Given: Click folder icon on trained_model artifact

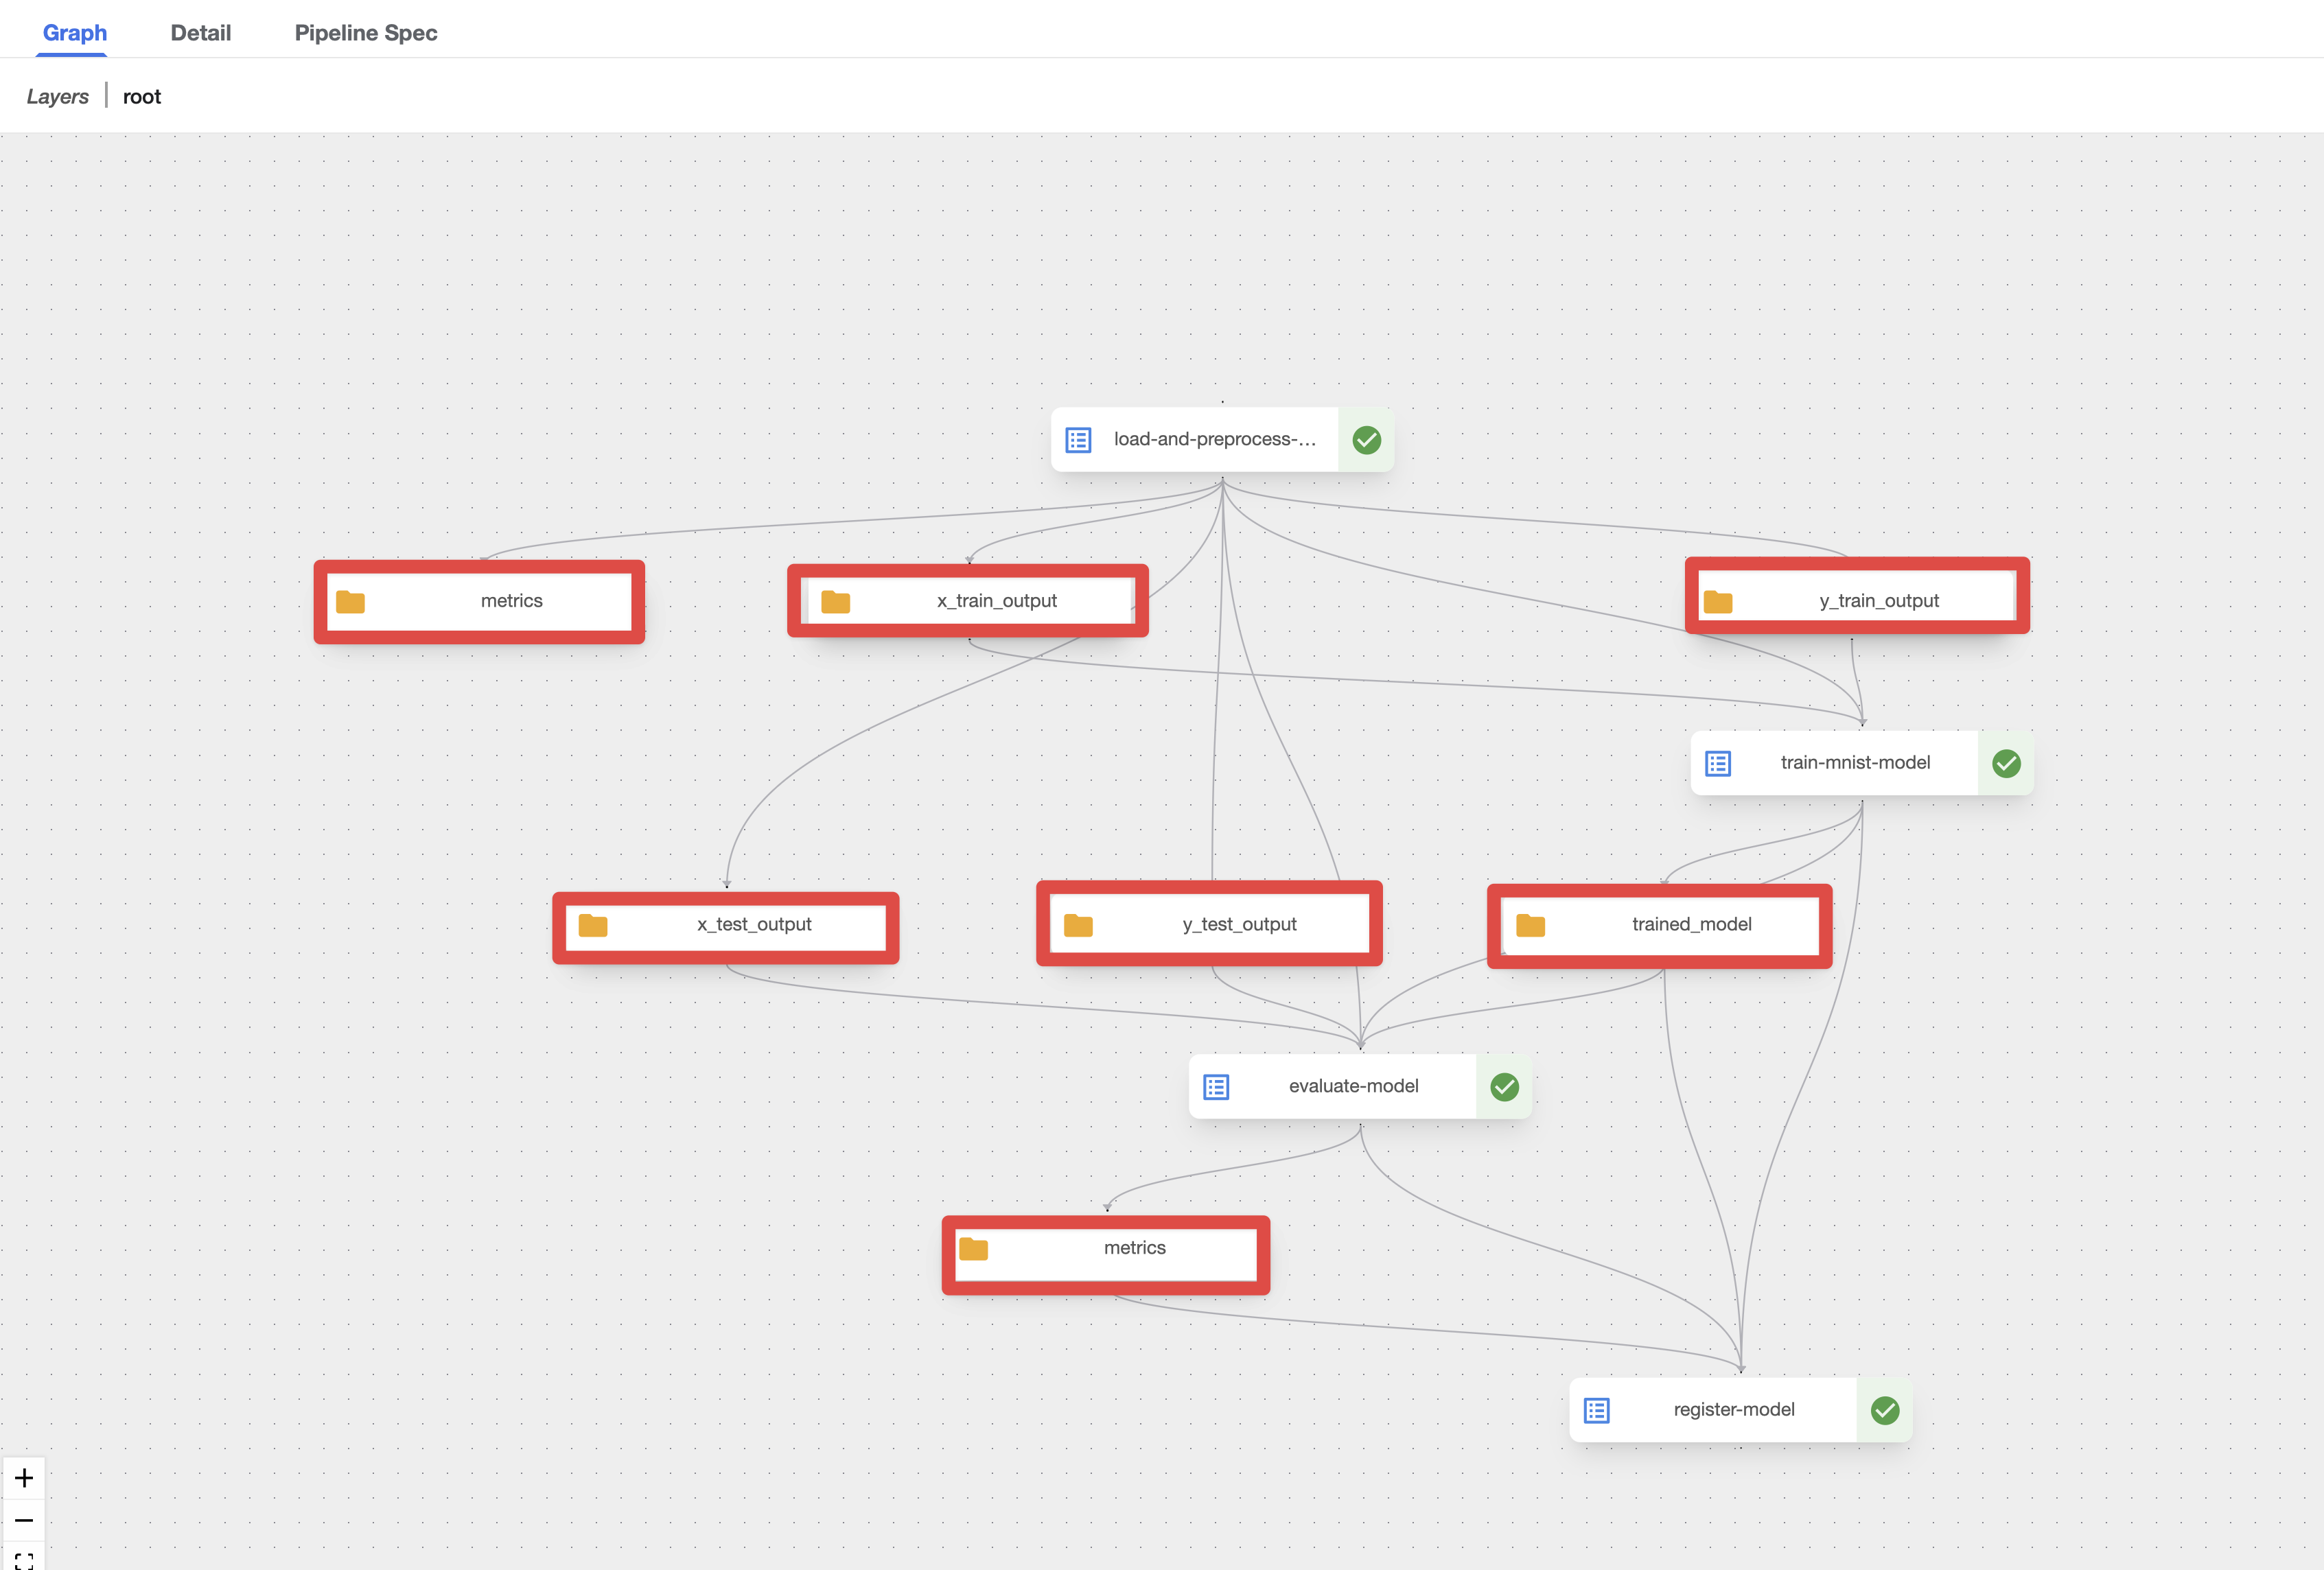Looking at the screenshot, I should 1530,925.
